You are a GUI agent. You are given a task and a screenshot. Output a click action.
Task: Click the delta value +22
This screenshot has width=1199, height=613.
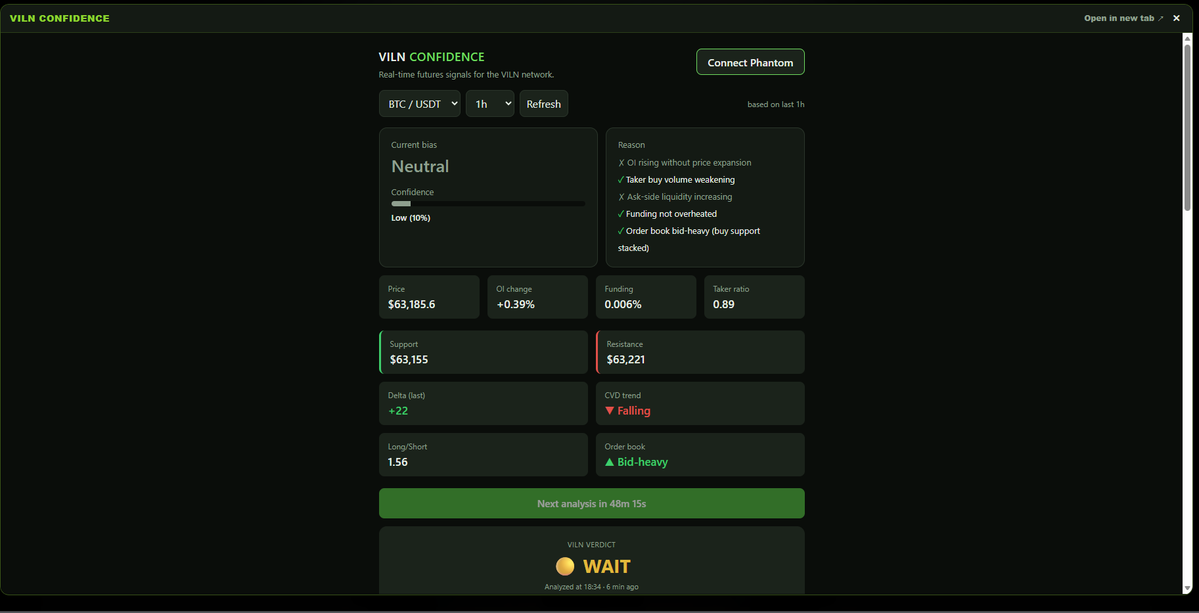(x=398, y=410)
